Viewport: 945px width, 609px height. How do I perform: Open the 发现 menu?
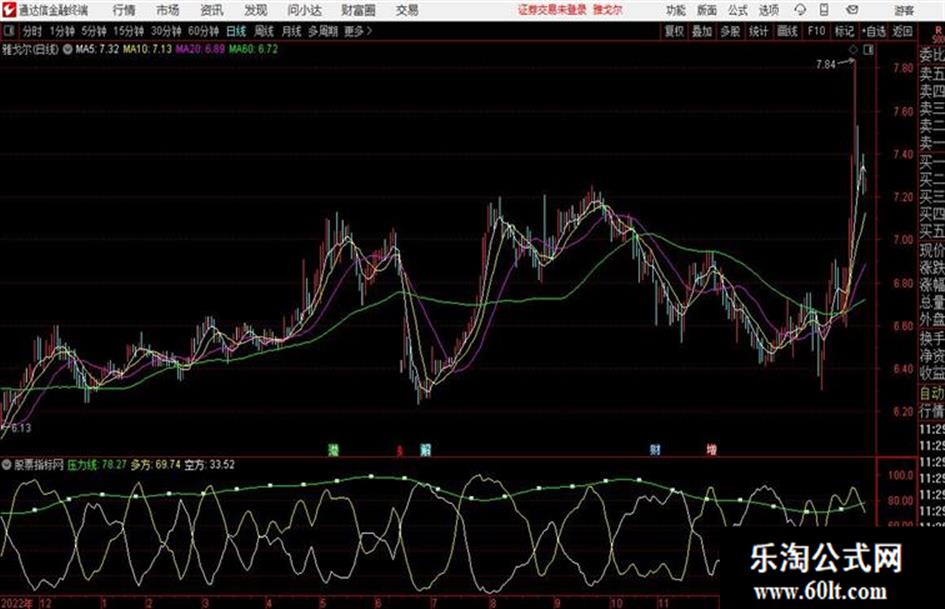coord(256,10)
